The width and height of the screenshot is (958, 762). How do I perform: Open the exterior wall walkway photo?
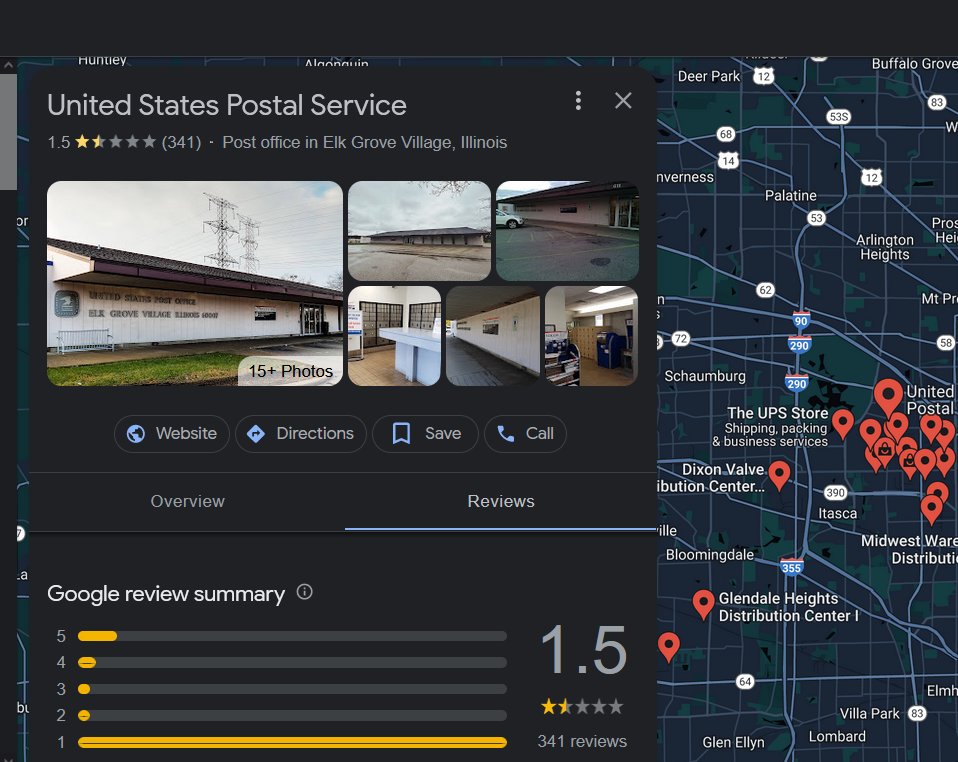coord(493,336)
